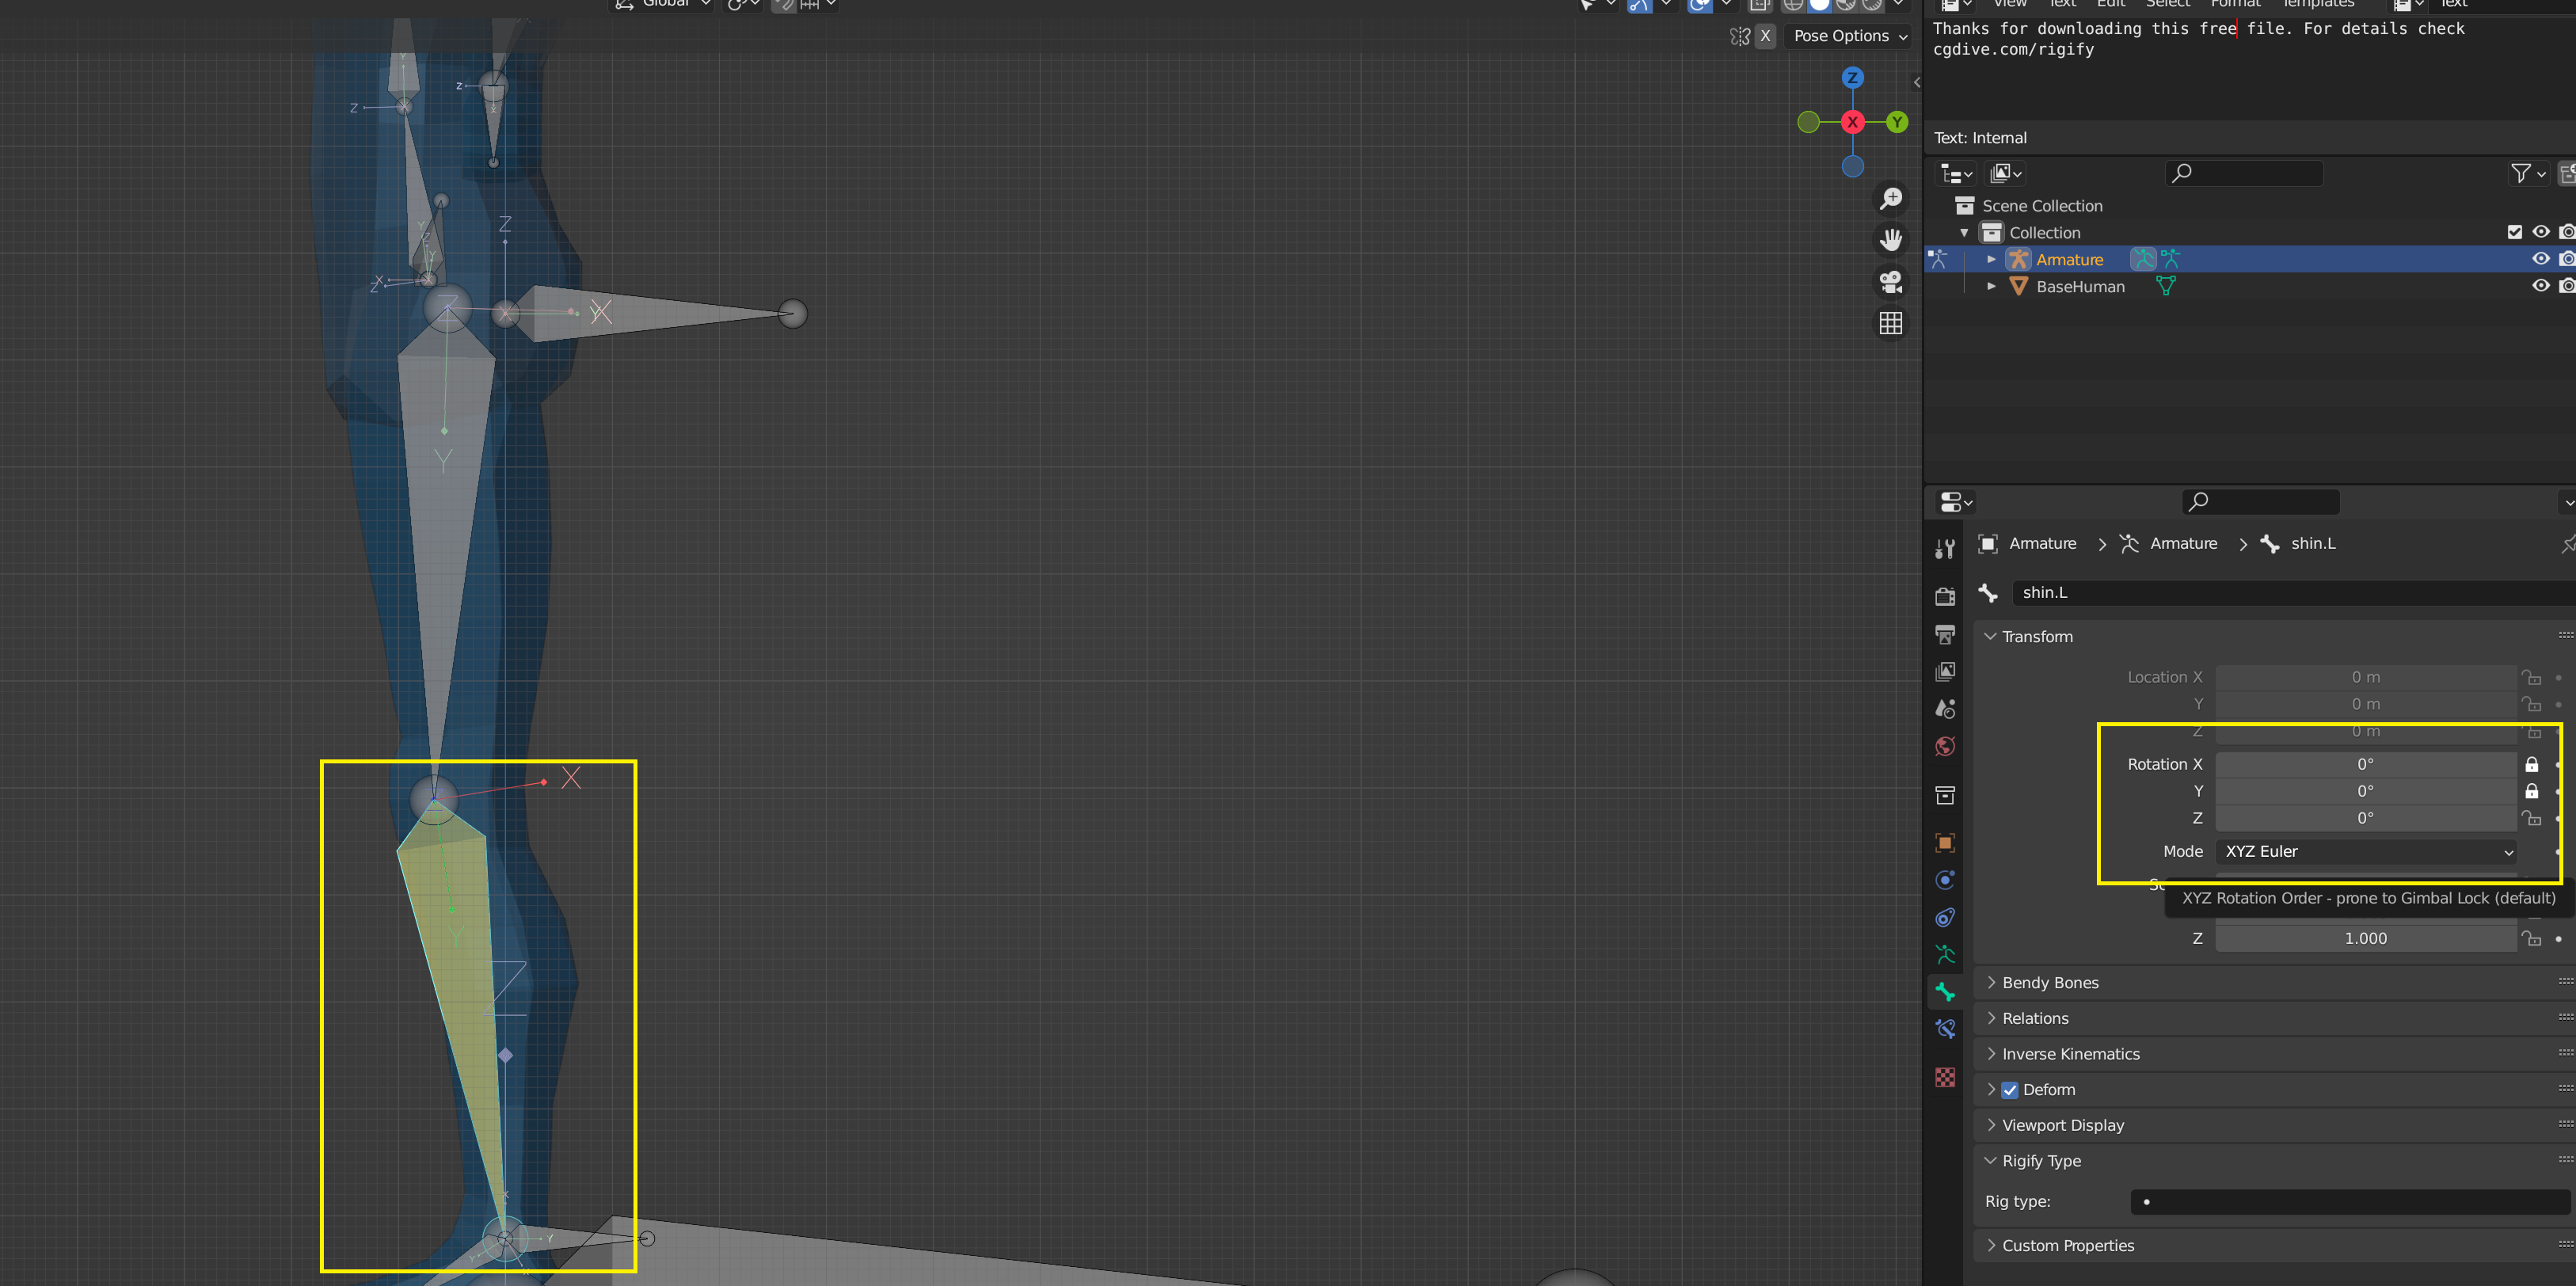Viewport: 2576px width, 1286px height.
Task: Click the Rotation Z value field
Action: coord(2365,818)
